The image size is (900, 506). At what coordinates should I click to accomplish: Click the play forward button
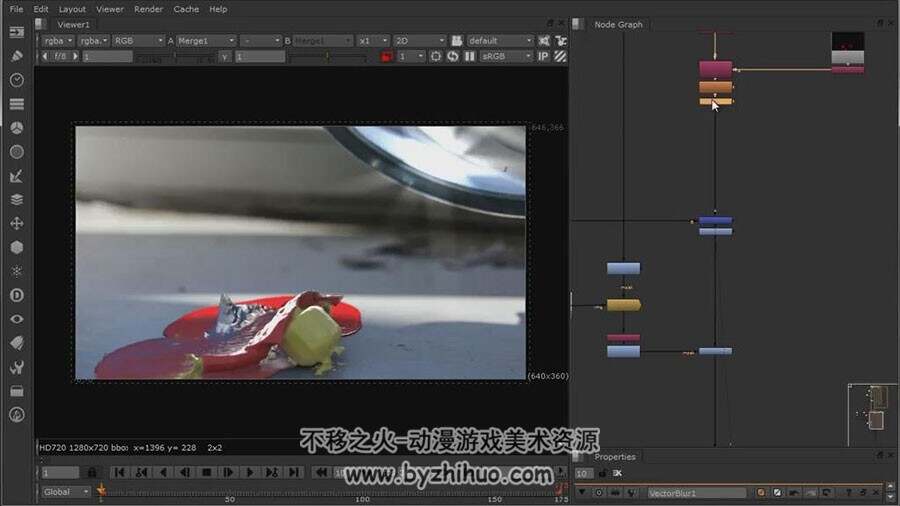[250, 472]
